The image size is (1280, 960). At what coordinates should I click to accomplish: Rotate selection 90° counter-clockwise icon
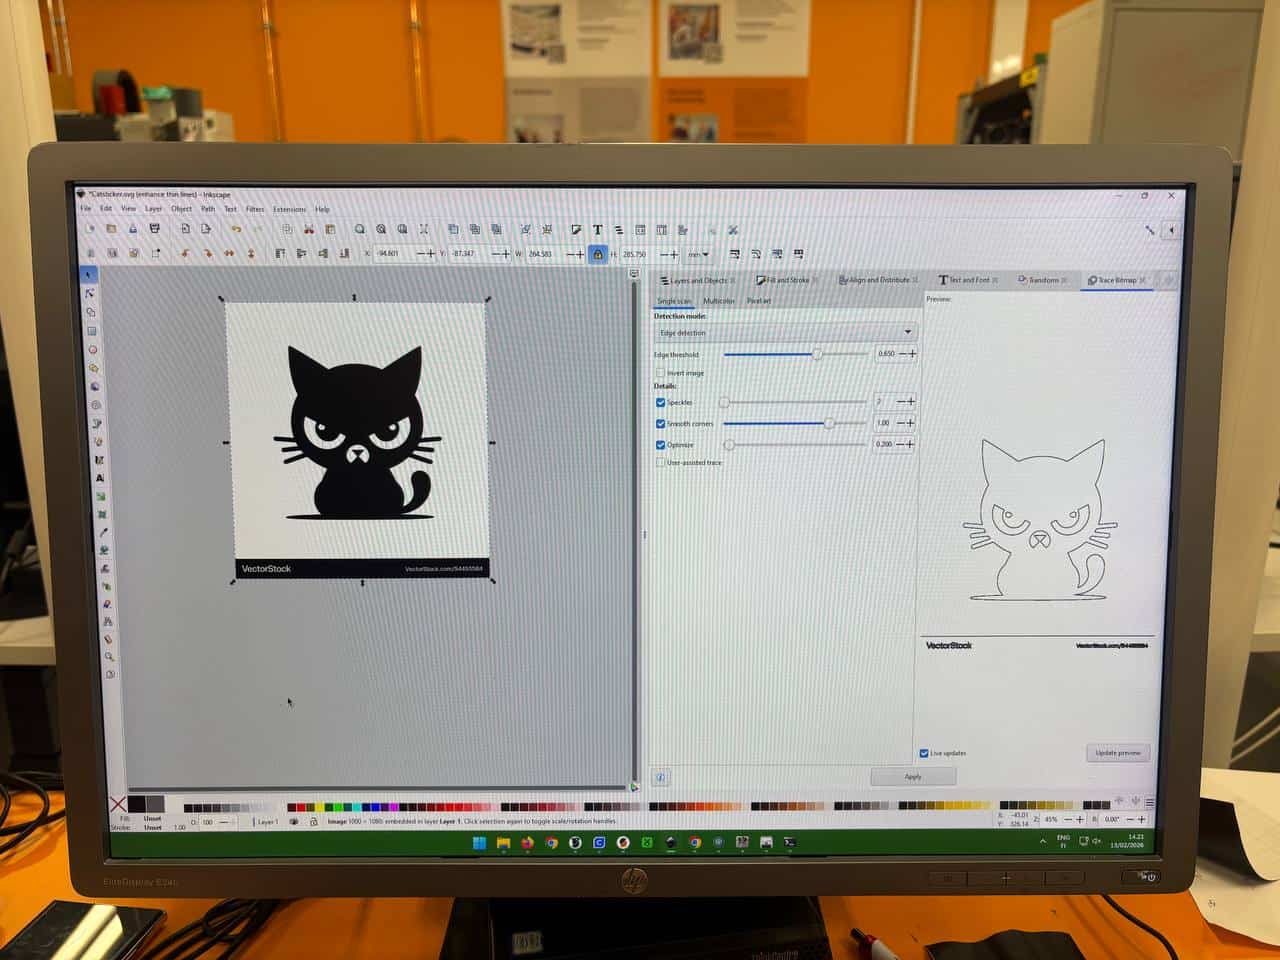(x=185, y=254)
